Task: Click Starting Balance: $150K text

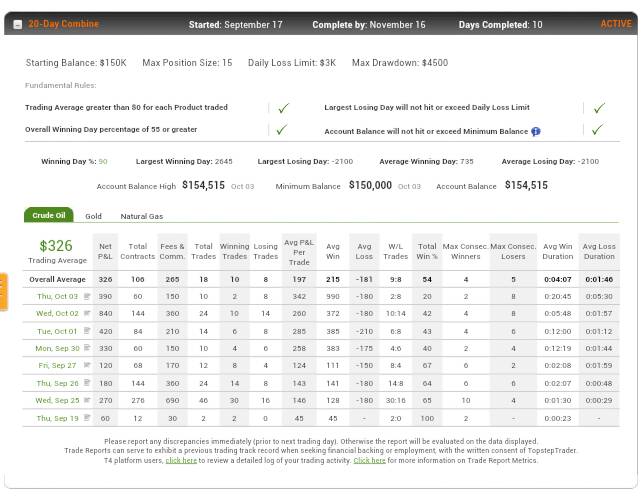Action: pos(76,63)
